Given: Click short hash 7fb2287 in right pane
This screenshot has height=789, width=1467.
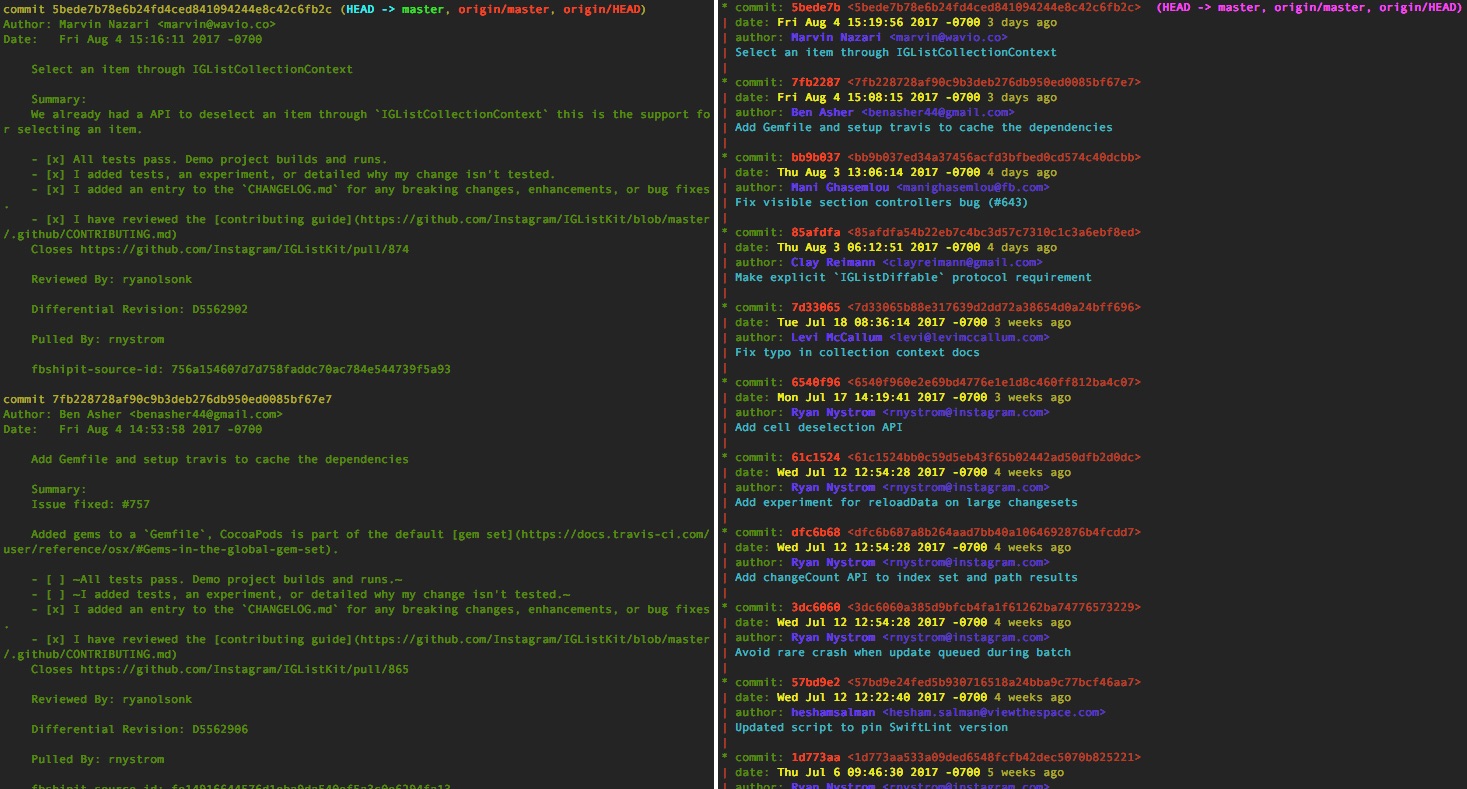Looking at the screenshot, I should [815, 82].
